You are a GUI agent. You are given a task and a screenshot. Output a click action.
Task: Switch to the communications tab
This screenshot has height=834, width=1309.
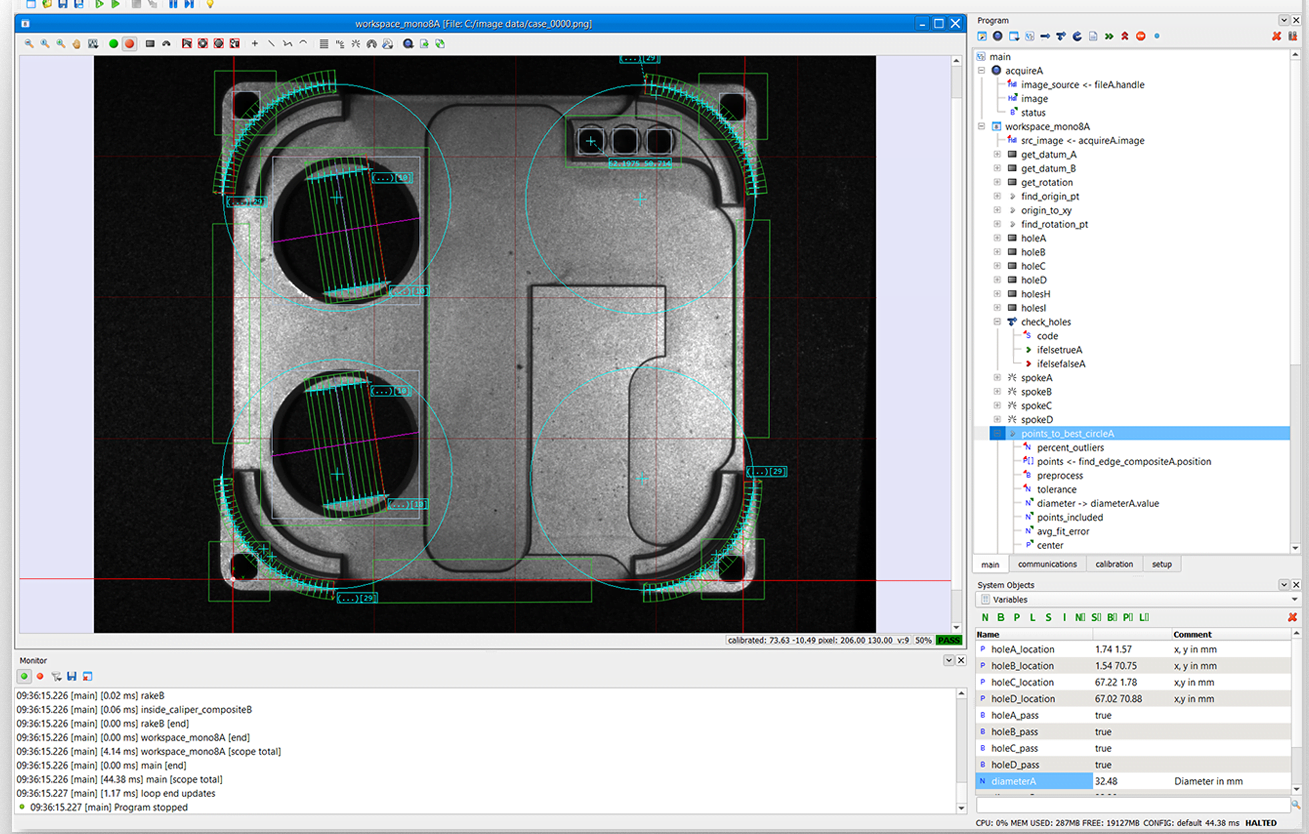click(x=1047, y=564)
